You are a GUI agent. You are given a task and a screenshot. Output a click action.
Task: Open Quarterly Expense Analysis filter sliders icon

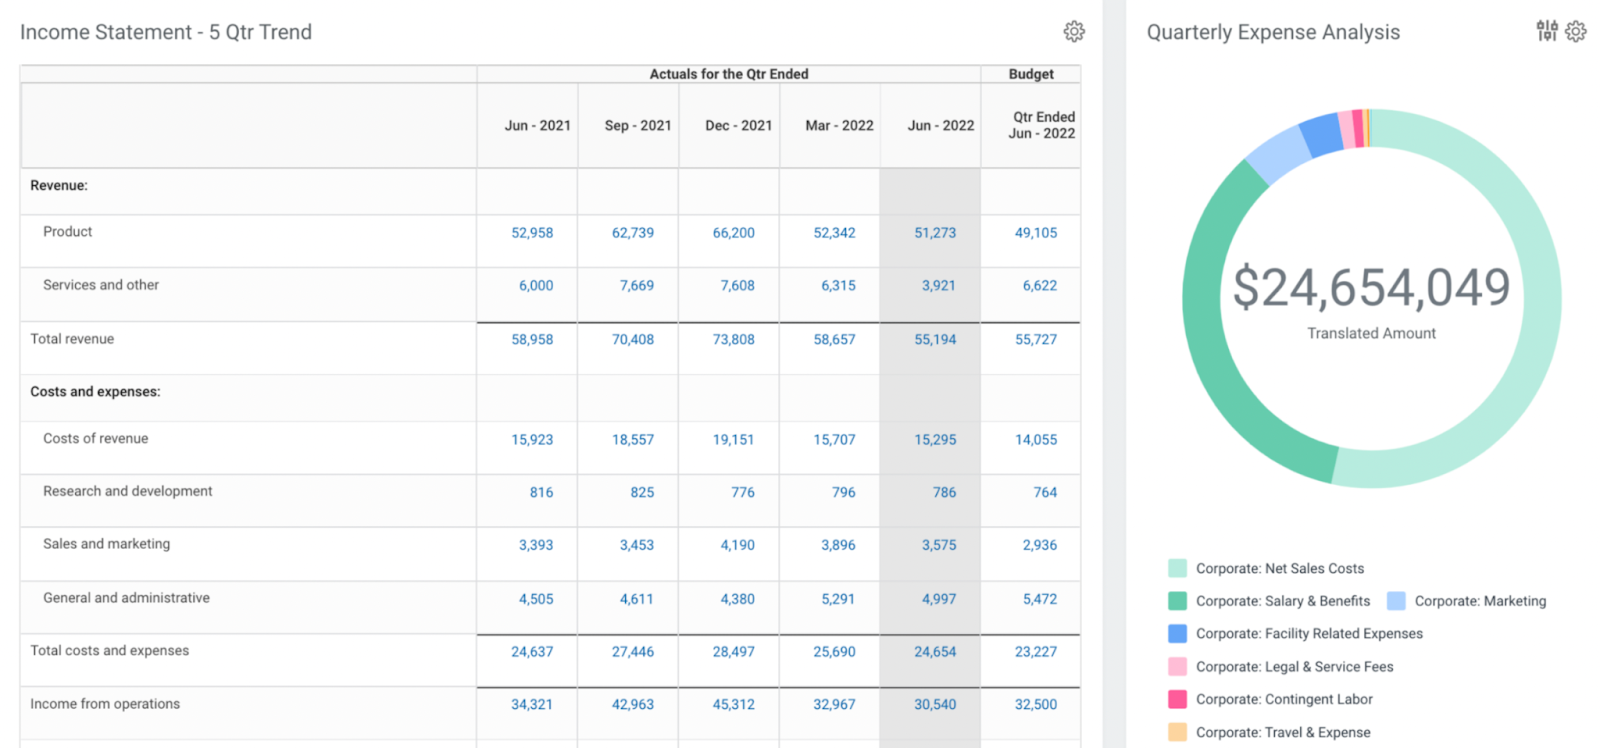pyautogui.click(x=1547, y=31)
